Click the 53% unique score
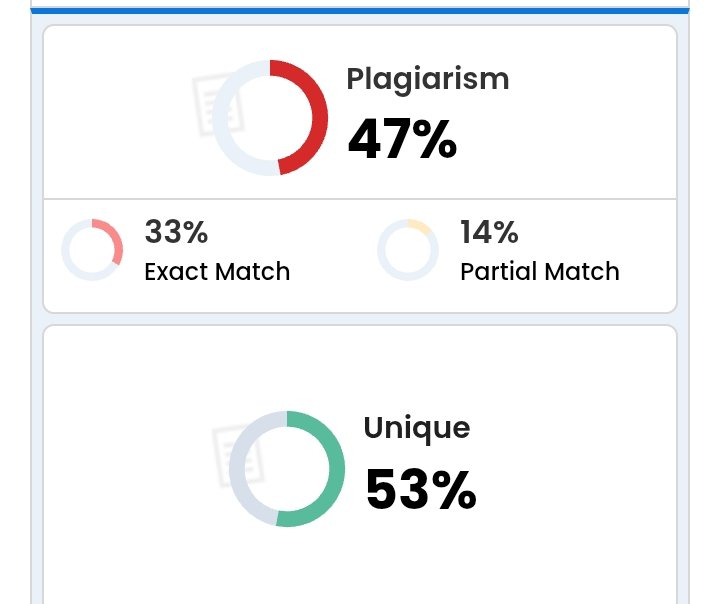The width and height of the screenshot is (720, 604). [421, 489]
